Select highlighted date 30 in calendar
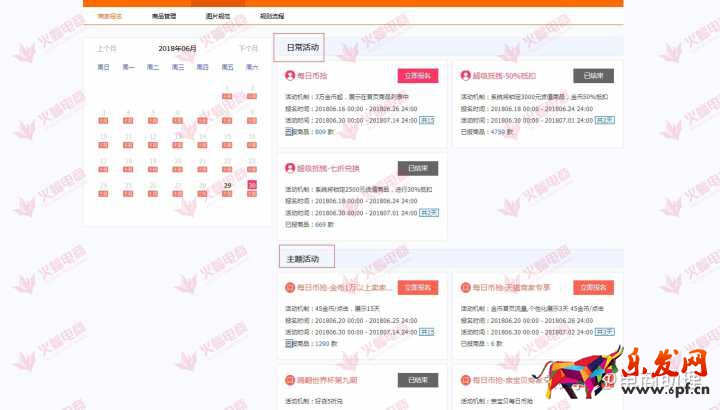 point(252,185)
